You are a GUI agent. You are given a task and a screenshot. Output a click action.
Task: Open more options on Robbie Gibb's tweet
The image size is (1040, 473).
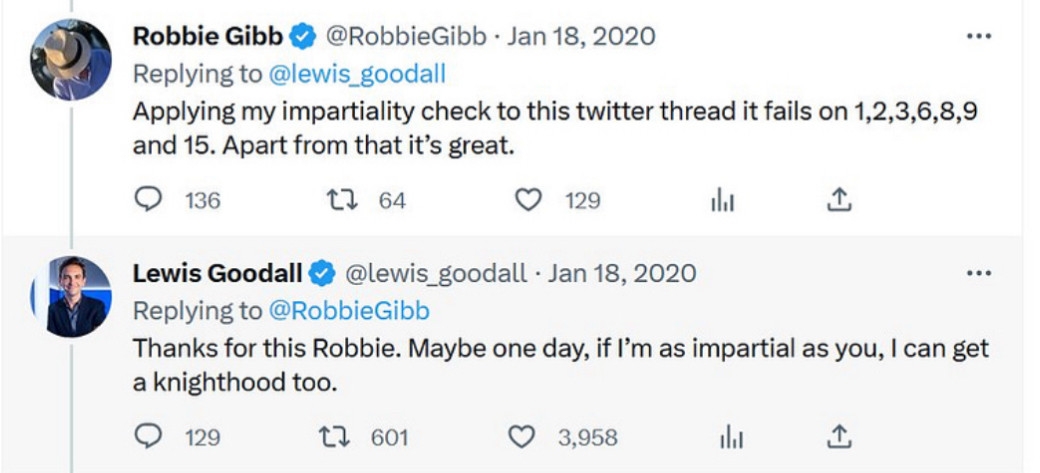(978, 37)
